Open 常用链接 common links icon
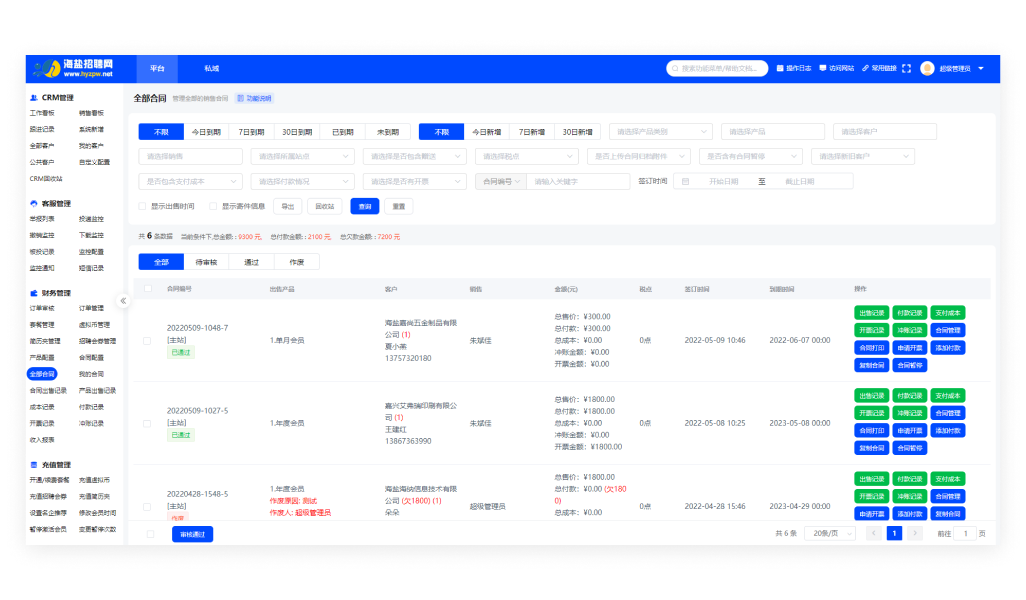The height and width of the screenshot is (600, 1026). [865, 68]
